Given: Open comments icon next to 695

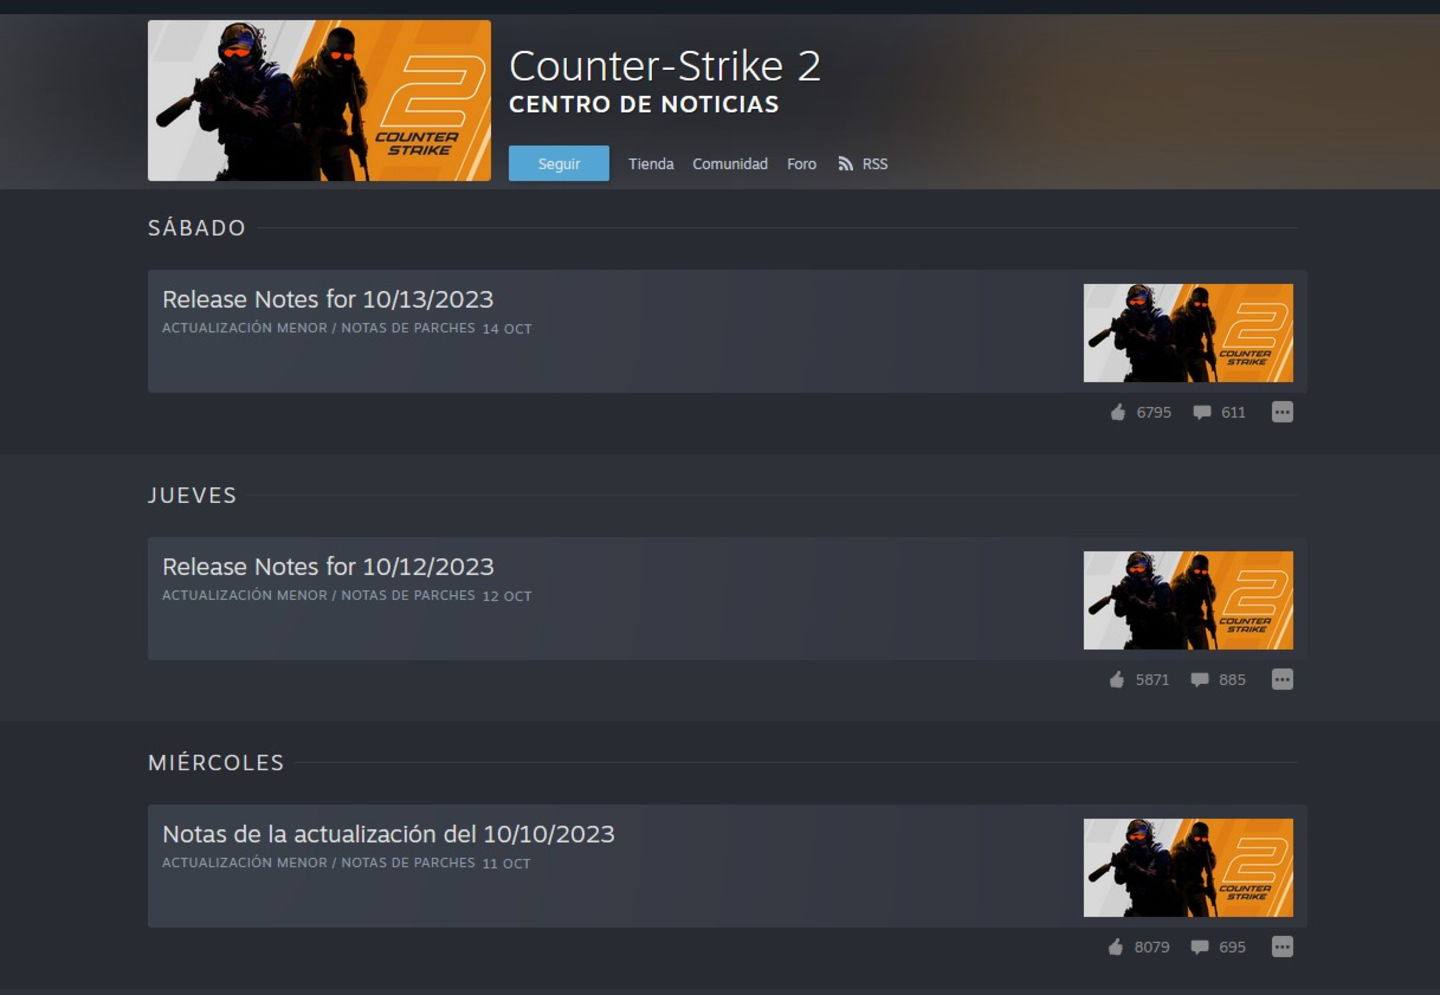Looking at the screenshot, I should pos(1200,947).
